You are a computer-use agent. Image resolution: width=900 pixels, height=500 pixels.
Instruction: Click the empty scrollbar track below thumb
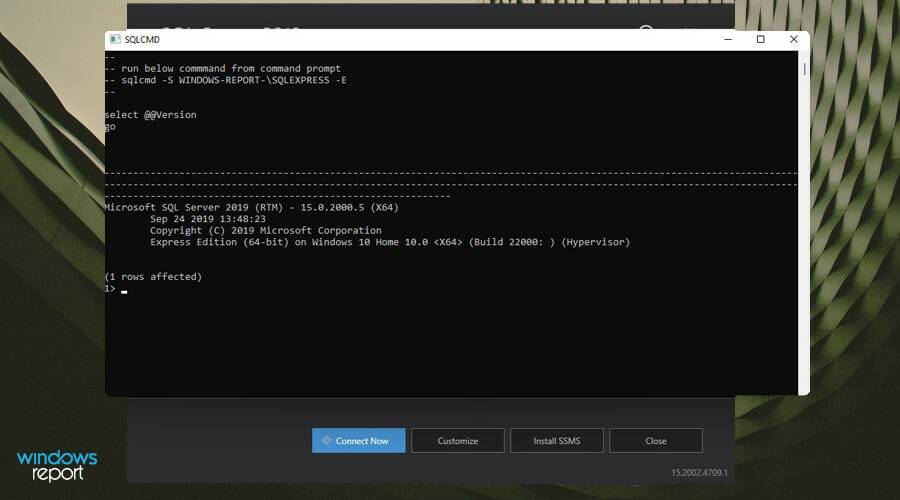tap(803, 250)
